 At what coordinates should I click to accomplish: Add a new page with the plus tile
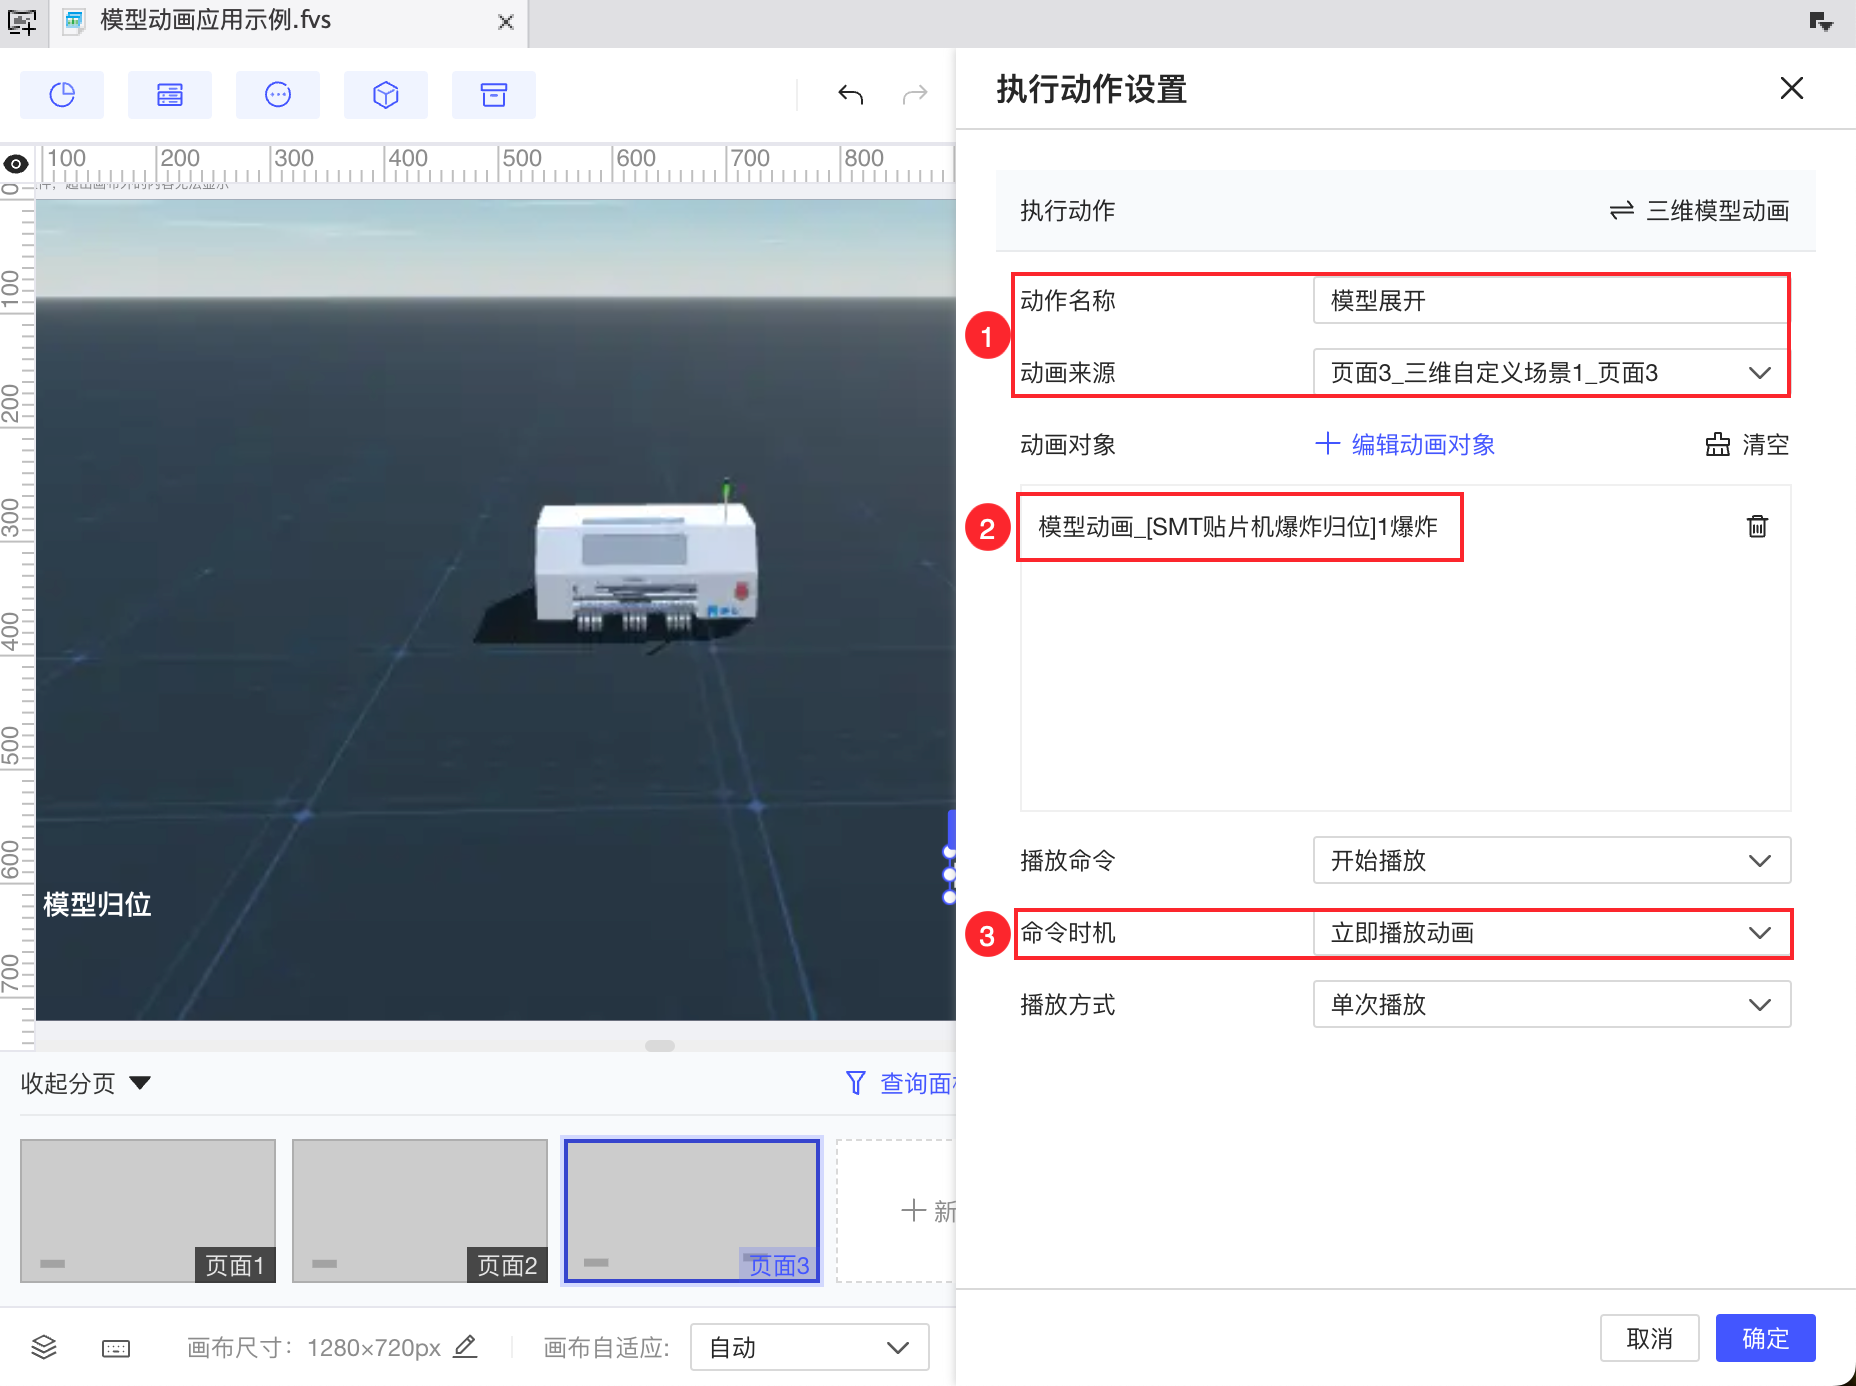[897, 1211]
